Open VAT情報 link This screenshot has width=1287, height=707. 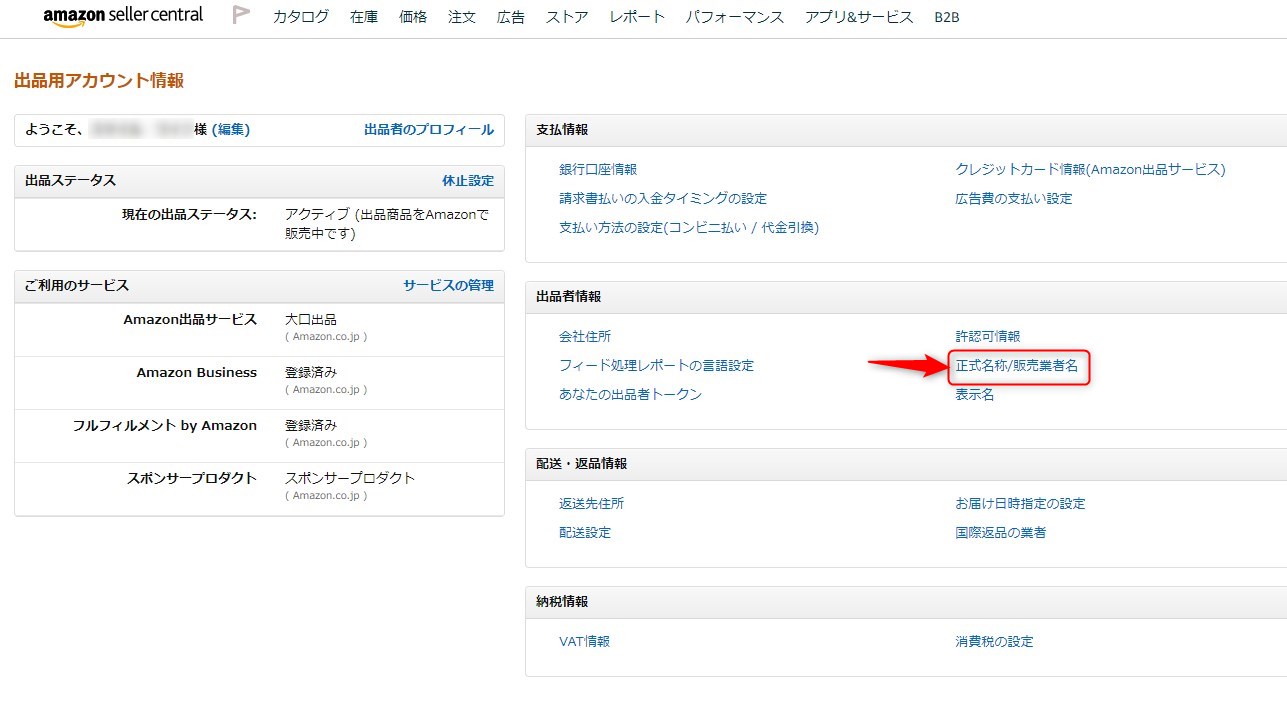coord(584,641)
